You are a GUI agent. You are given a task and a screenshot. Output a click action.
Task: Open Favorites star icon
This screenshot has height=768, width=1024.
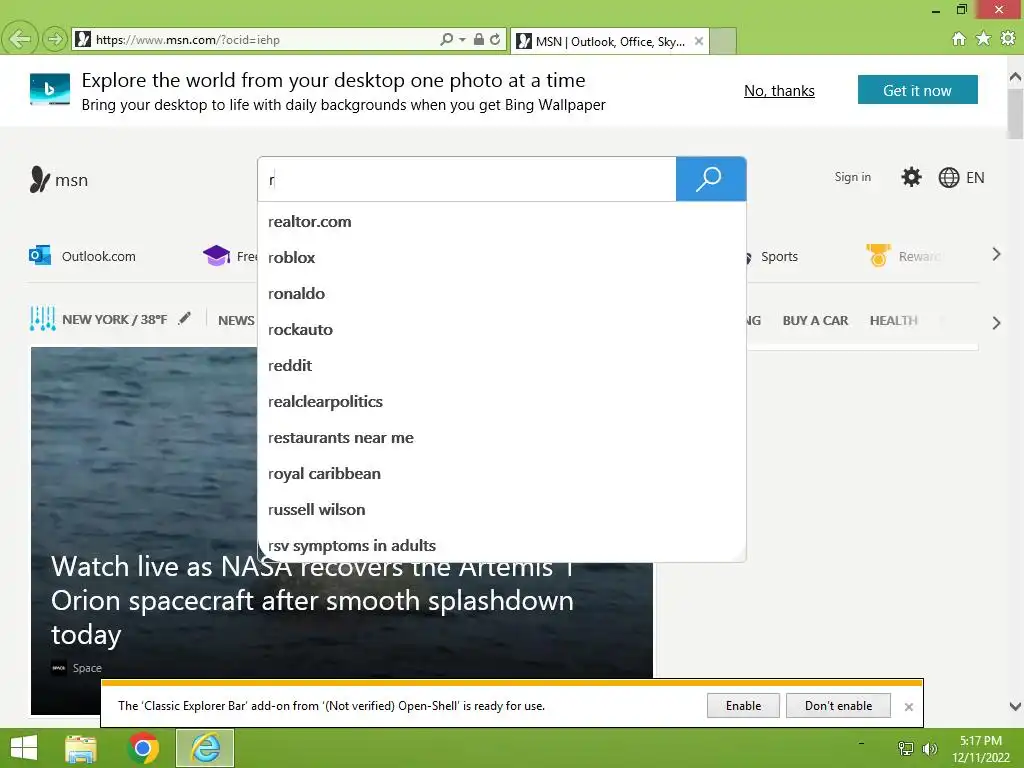983,39
